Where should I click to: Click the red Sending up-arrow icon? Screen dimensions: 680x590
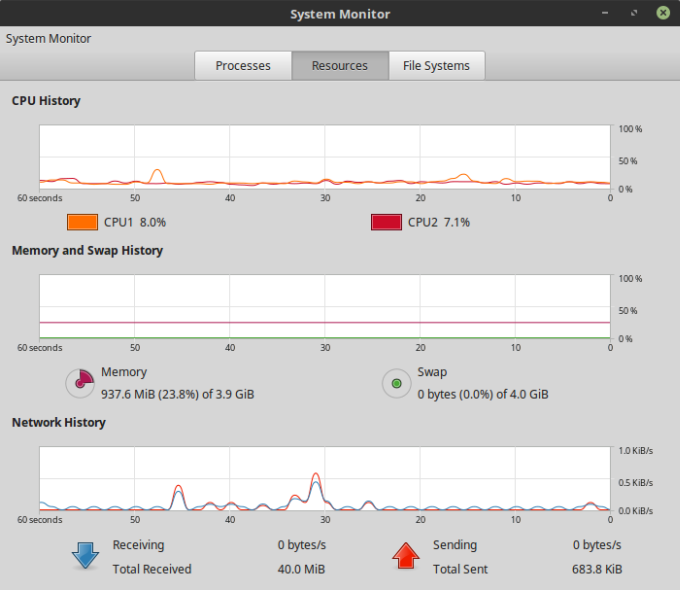(x=406, y=556)
